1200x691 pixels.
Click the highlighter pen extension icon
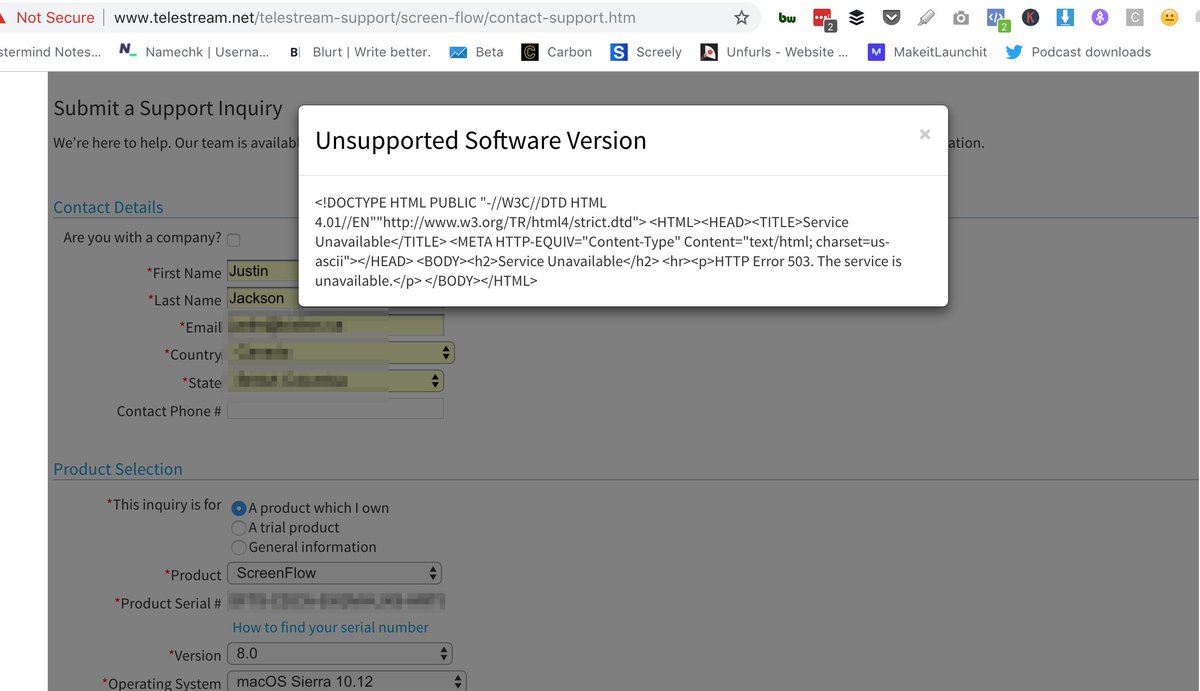(x=926, y=18)
